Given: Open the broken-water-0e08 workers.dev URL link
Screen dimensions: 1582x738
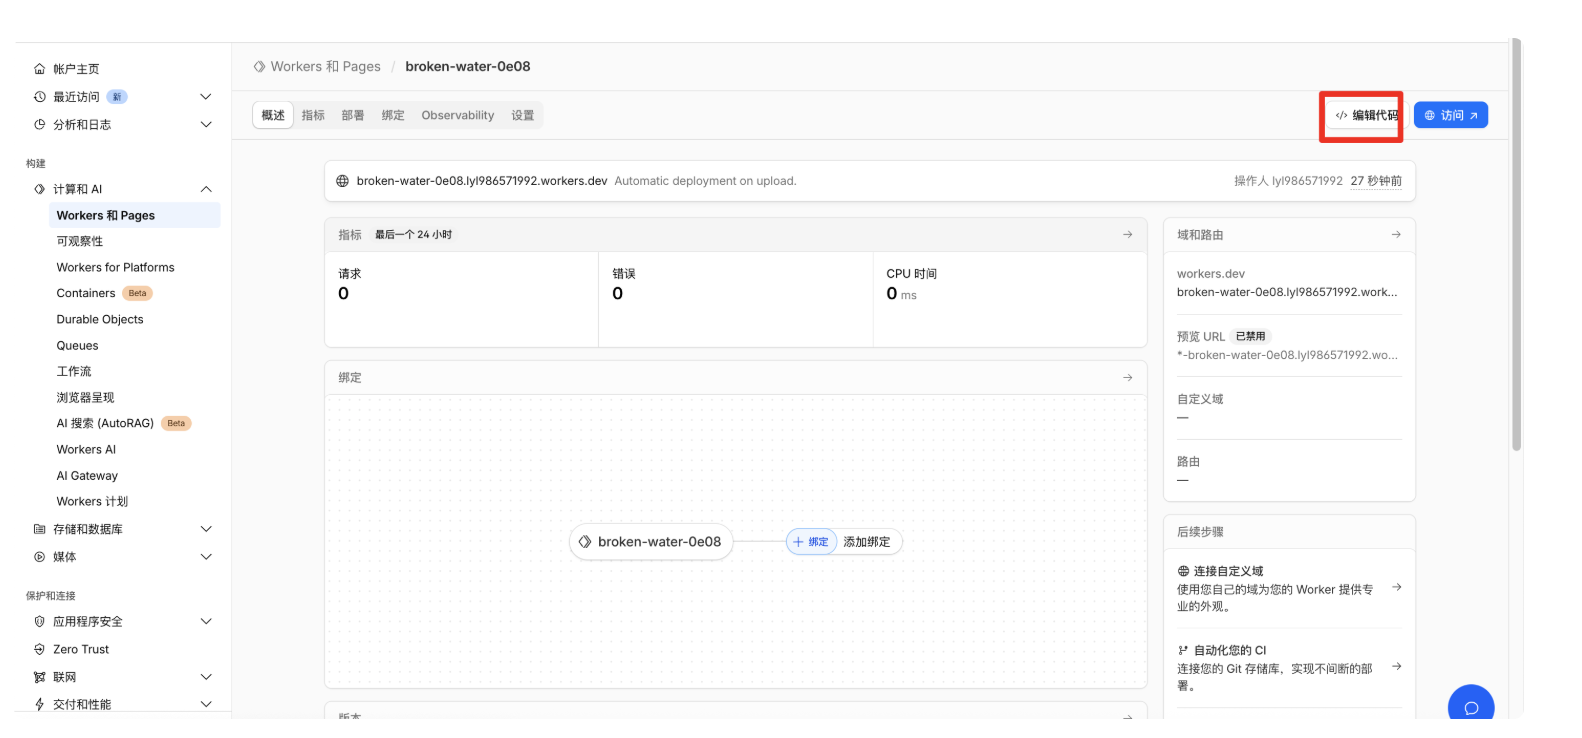Looking at the screenshot, I should [x=481, y=181].
